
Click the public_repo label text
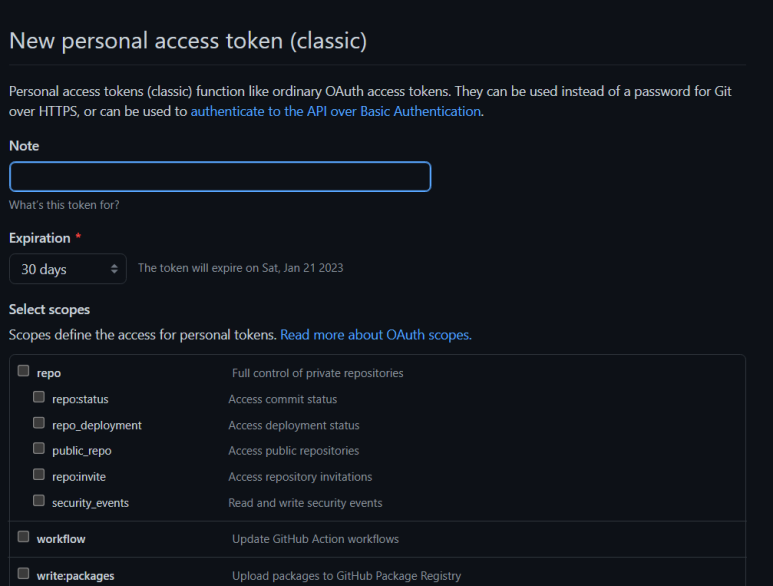[82, 451]
